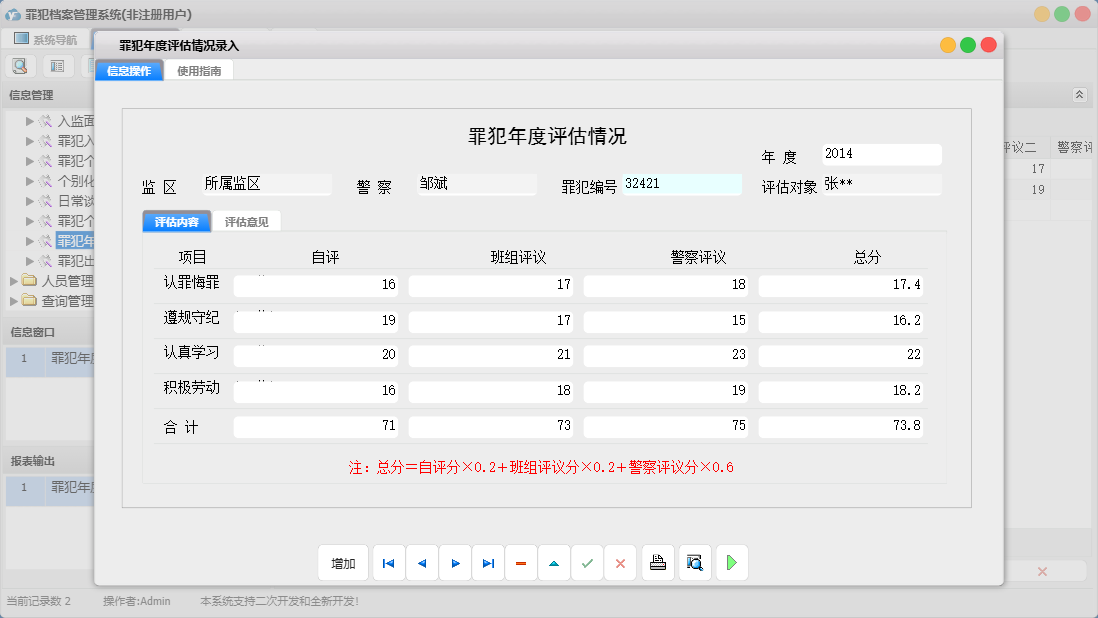
Task: Cancel edits with the red X icon
Action: point(620,563)
